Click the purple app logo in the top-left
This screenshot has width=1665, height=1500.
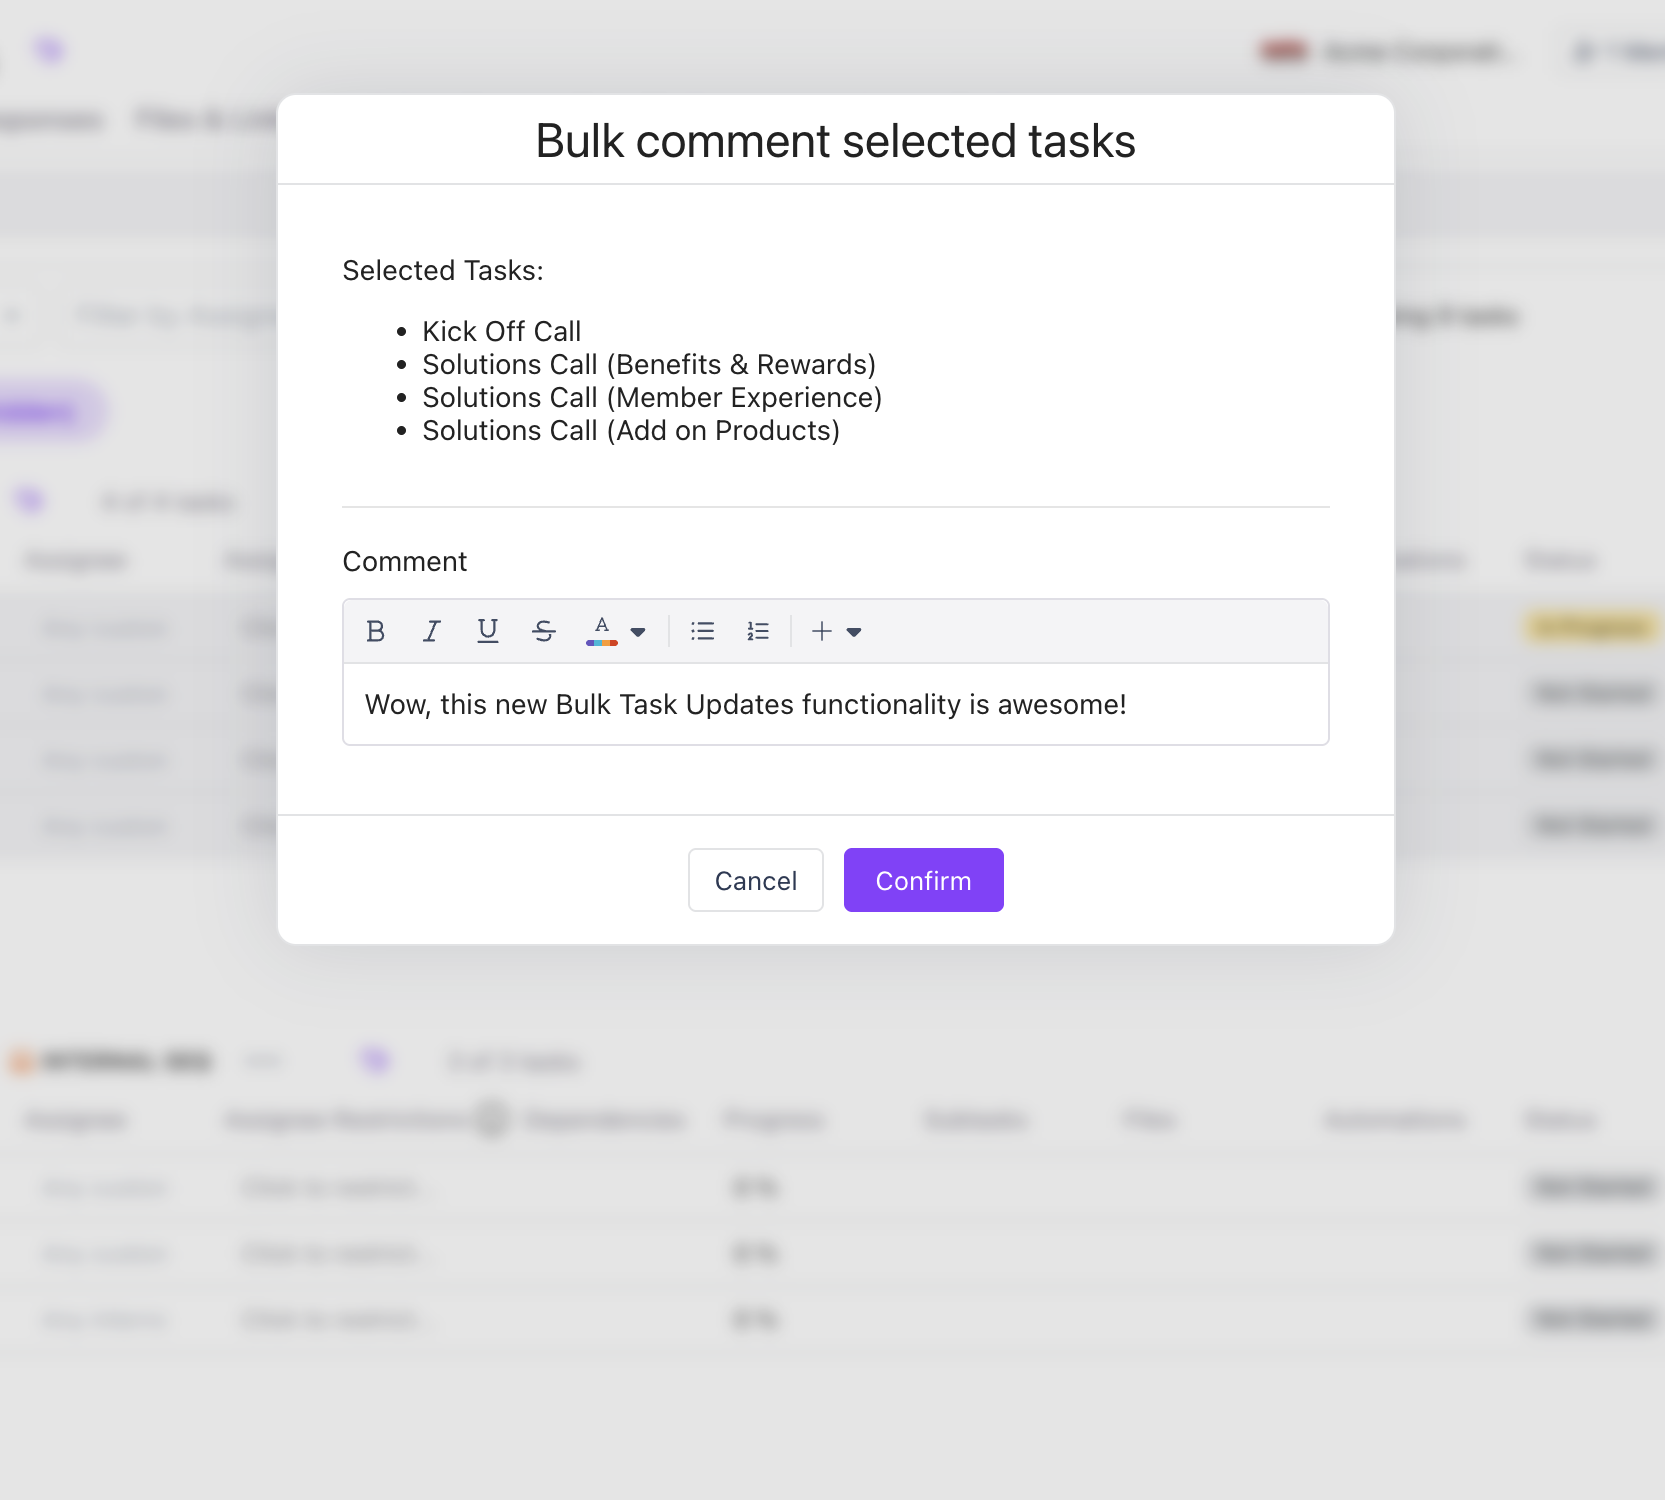click(x=49, y=50)
